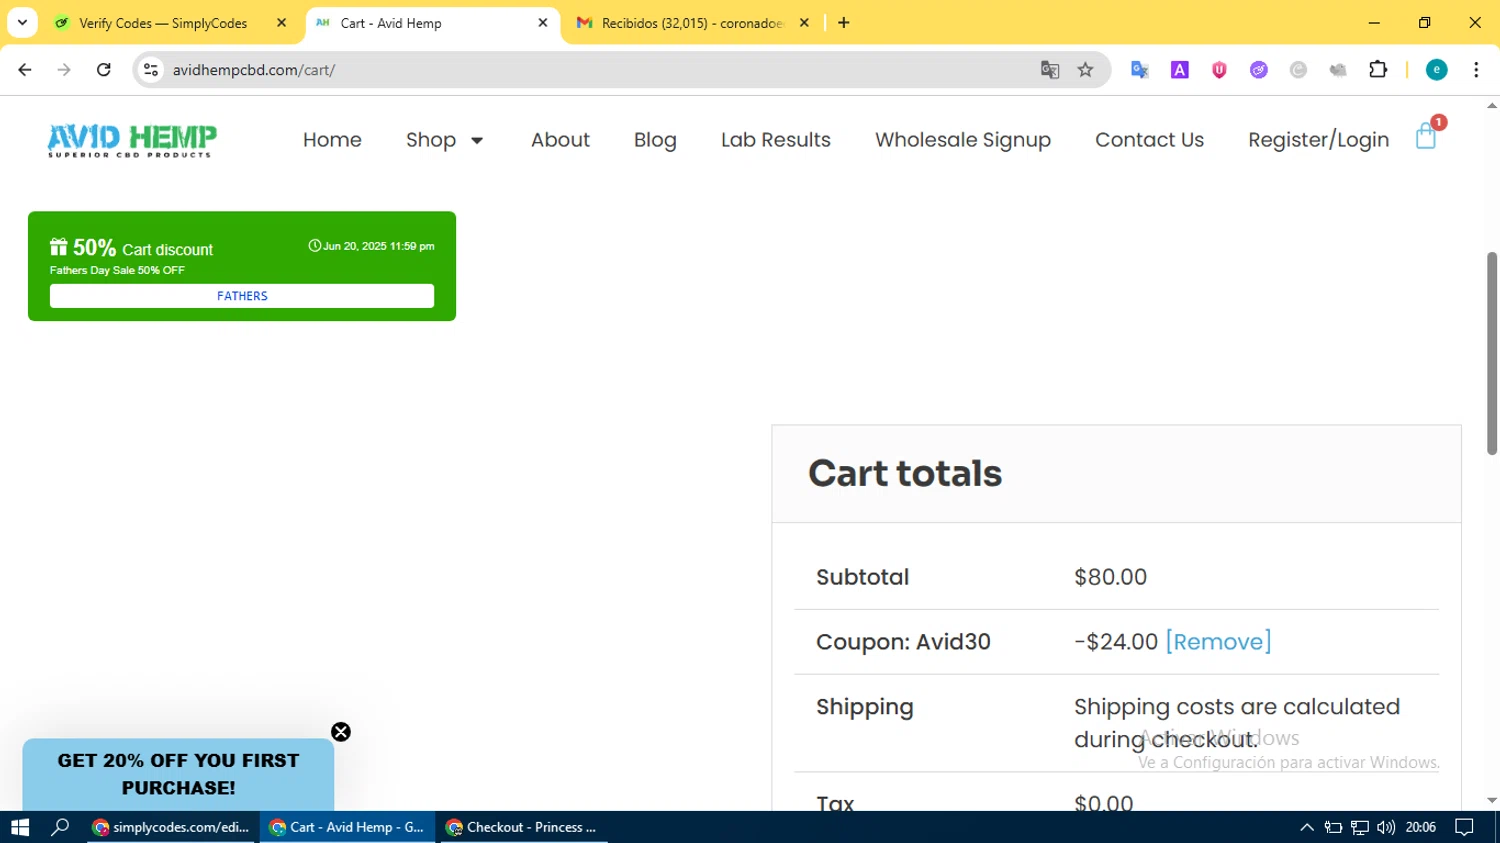
Task: Click the Cart totals heading
Action: [x=905, y=473]
